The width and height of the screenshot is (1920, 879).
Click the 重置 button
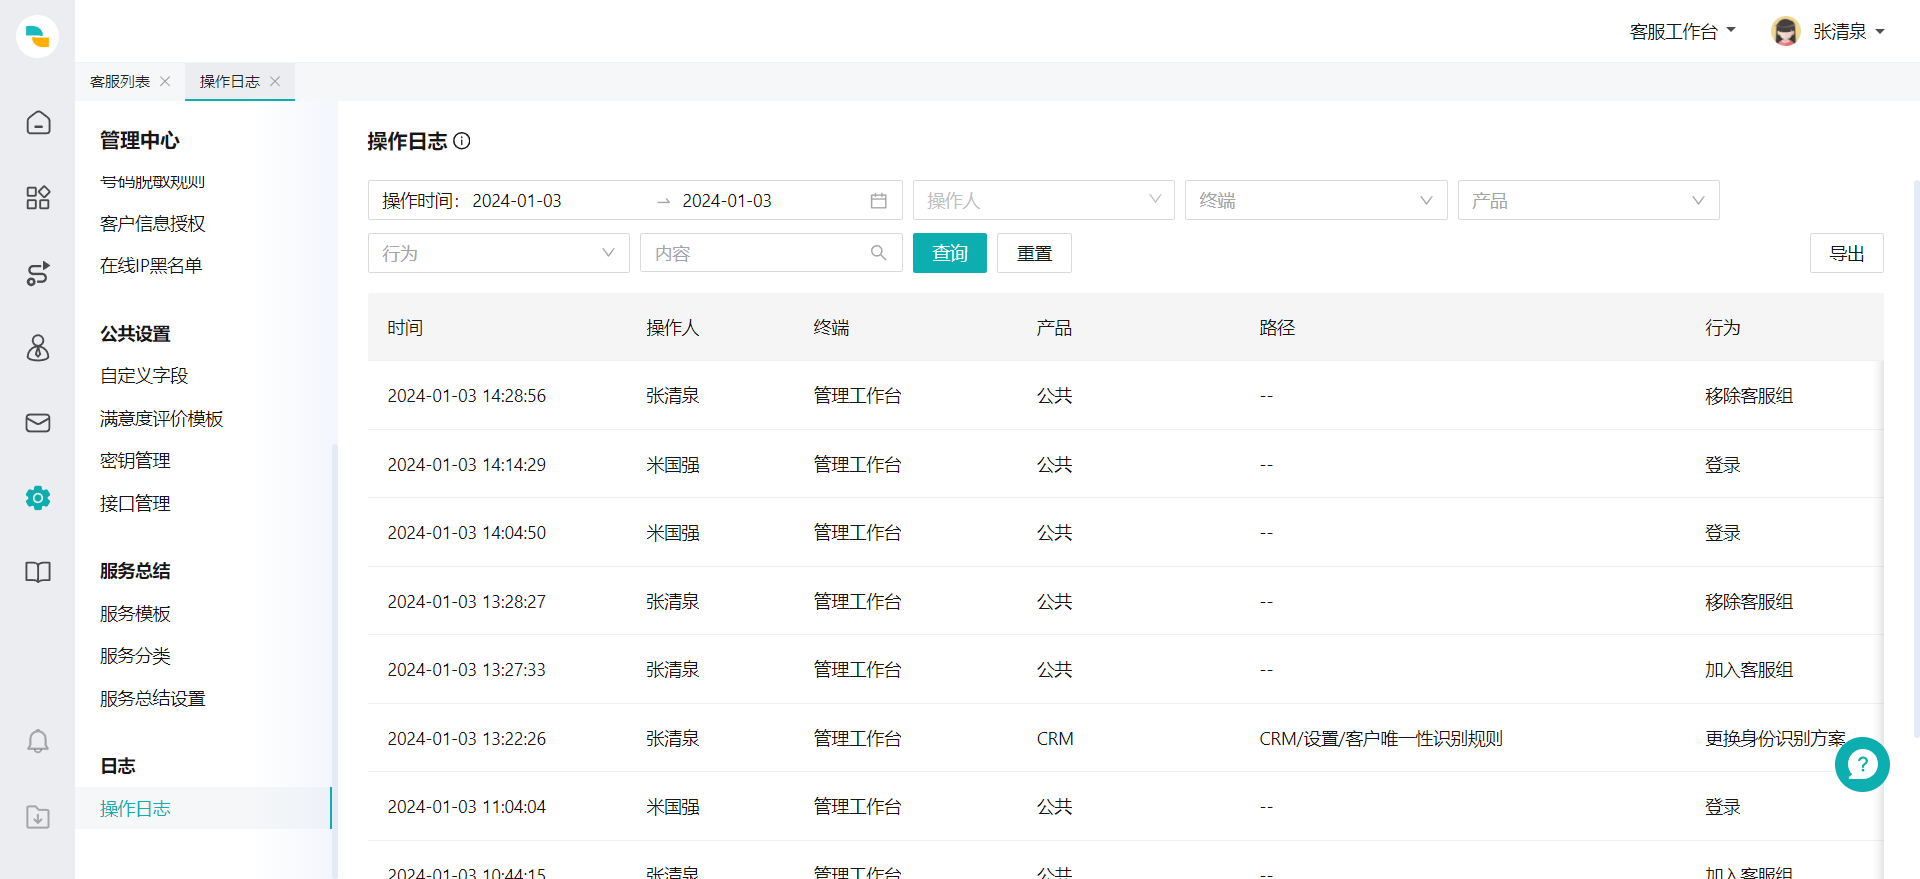(1034, 253)
